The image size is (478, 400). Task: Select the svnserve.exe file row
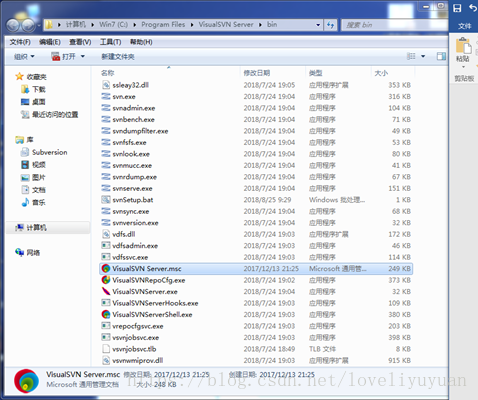[256, 188]
